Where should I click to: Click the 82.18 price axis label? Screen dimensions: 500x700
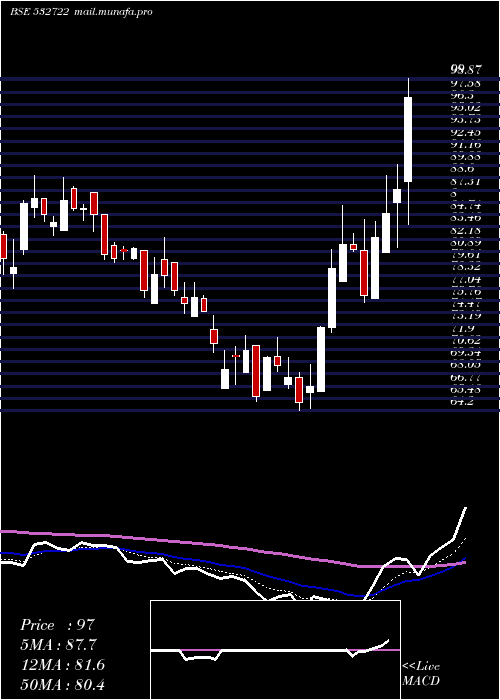pos(465,230)
